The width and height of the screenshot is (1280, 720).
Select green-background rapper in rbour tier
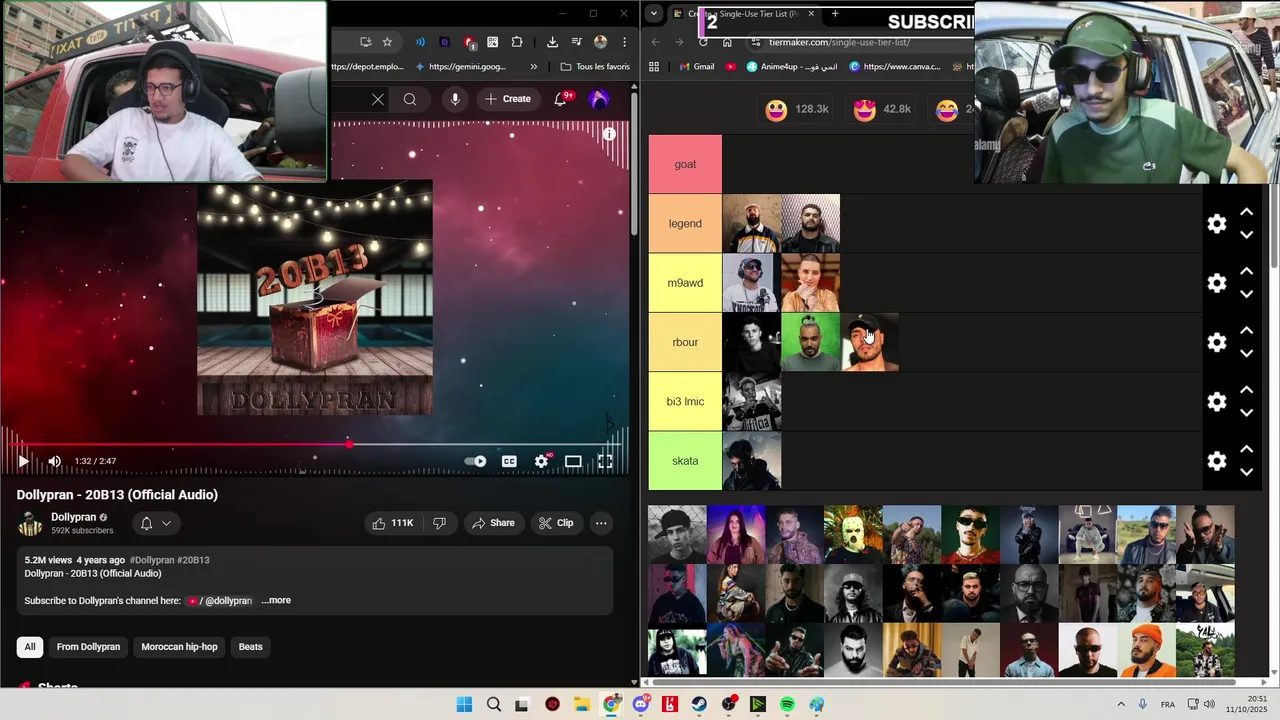point(810,342)
